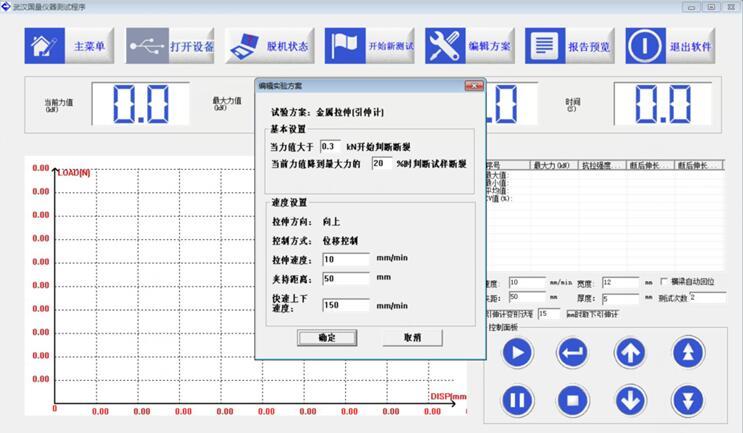
Task: Click the 脱机状态 label text
Action: tap(287, 46)
